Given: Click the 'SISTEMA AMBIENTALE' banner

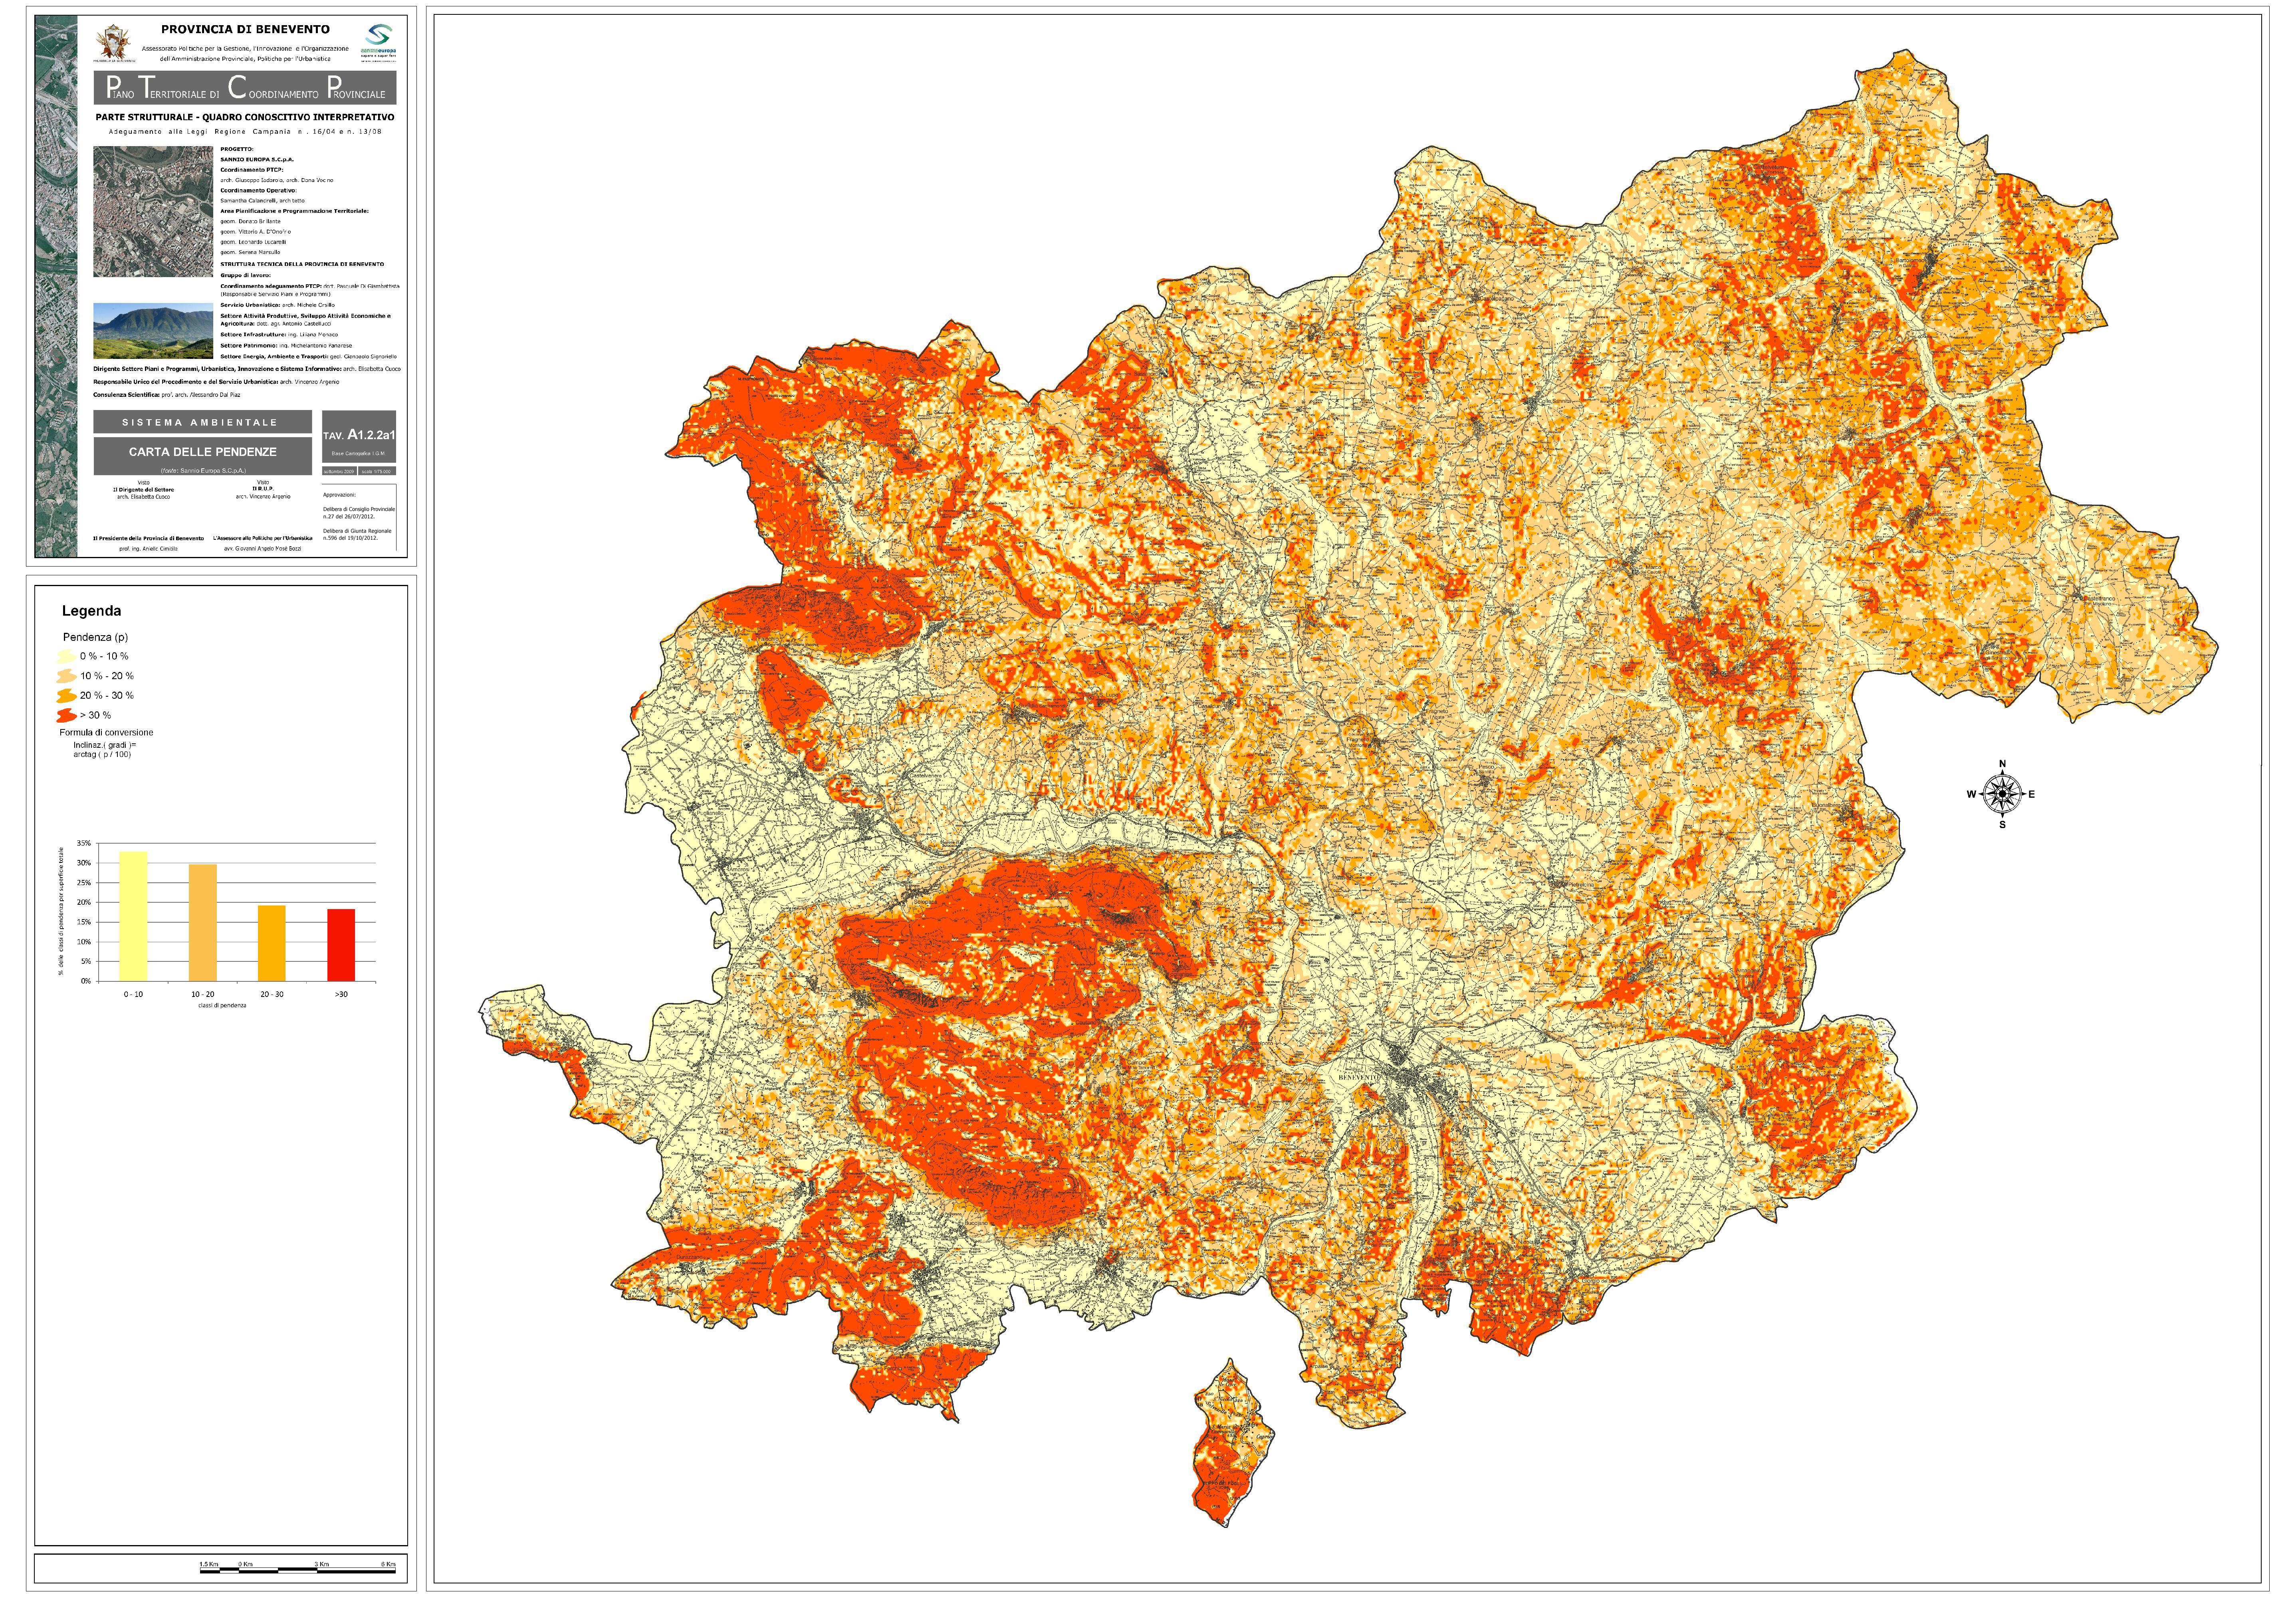Looking at the screenshot, I should click(x=203, y=422).
